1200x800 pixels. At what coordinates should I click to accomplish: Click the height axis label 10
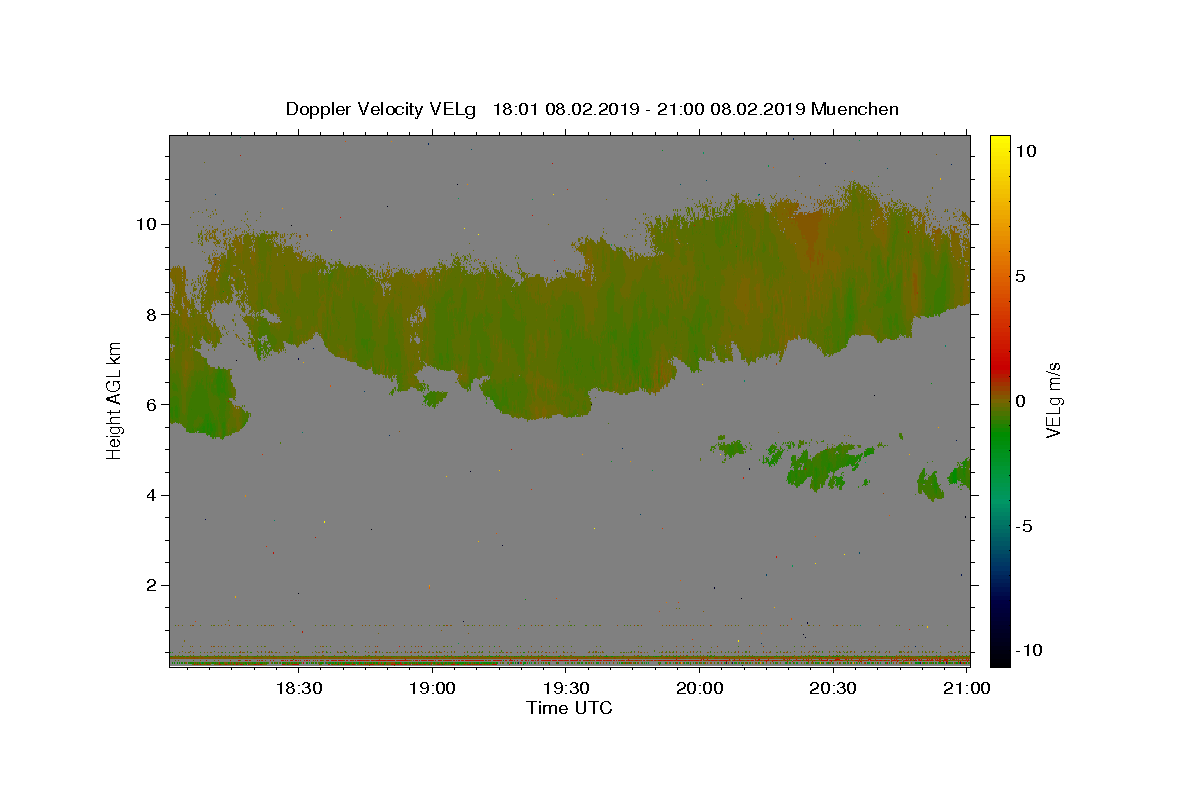pyautogui.click(x=146, y=223)
